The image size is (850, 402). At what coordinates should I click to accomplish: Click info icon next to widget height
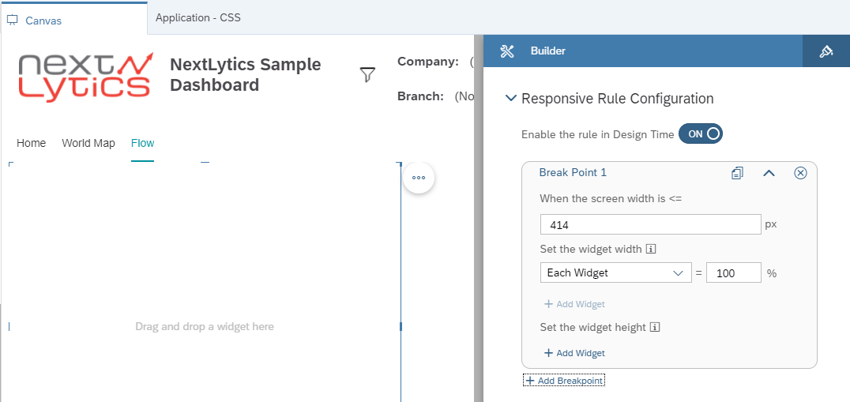point(654,327)
